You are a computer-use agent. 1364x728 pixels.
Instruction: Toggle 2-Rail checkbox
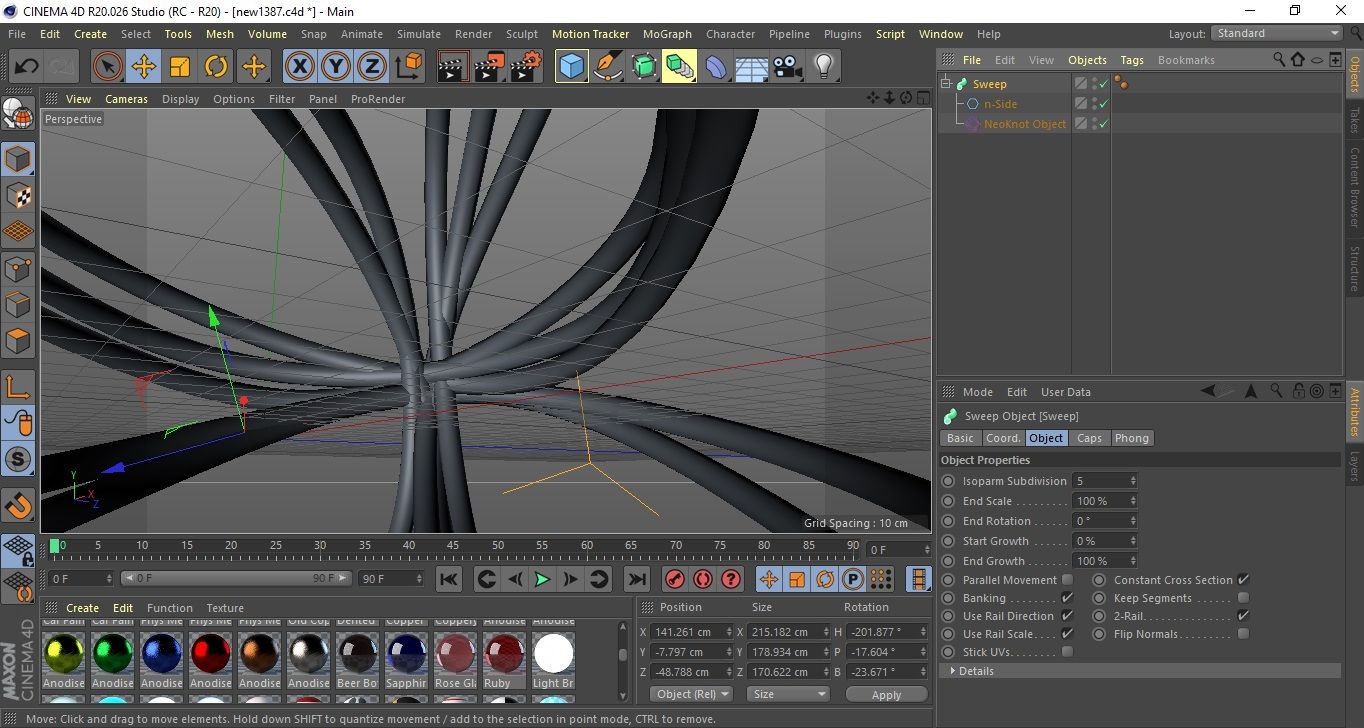point(1243,616)
